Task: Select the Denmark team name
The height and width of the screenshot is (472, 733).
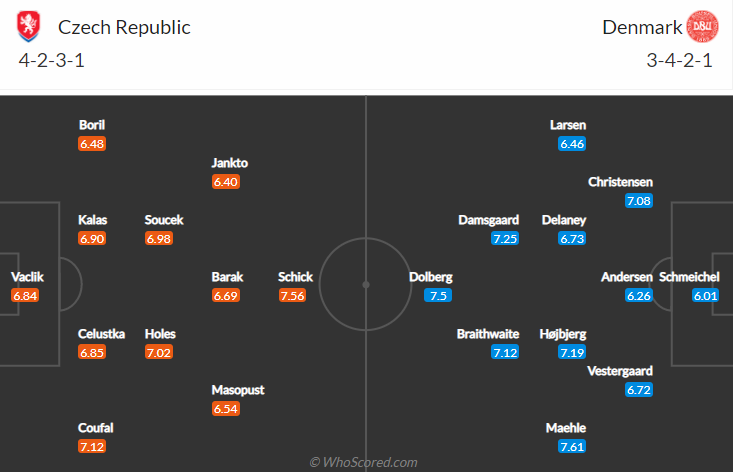Action: (641, 27)
